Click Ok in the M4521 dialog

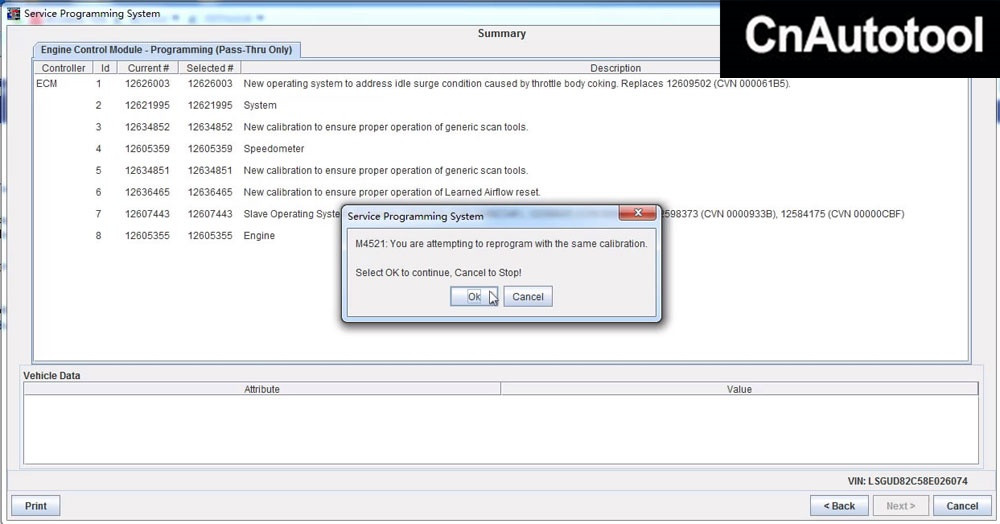[474, 296]
